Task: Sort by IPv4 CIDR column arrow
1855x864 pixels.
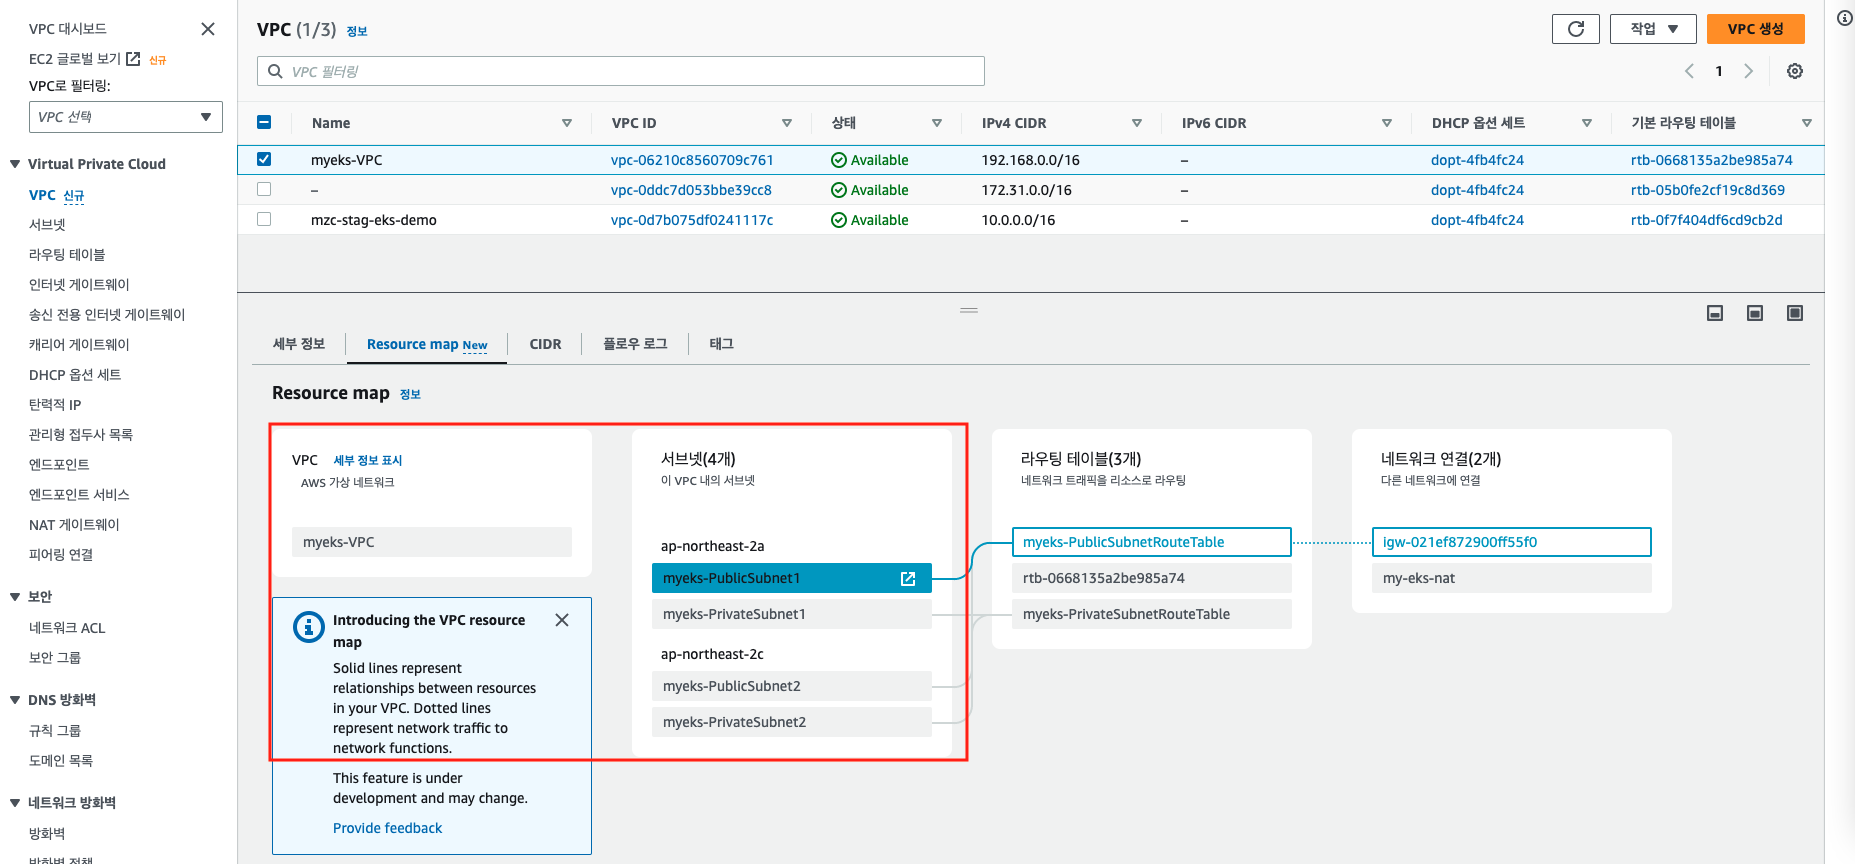Action: pyautogui.click(x=1137, y=123)
